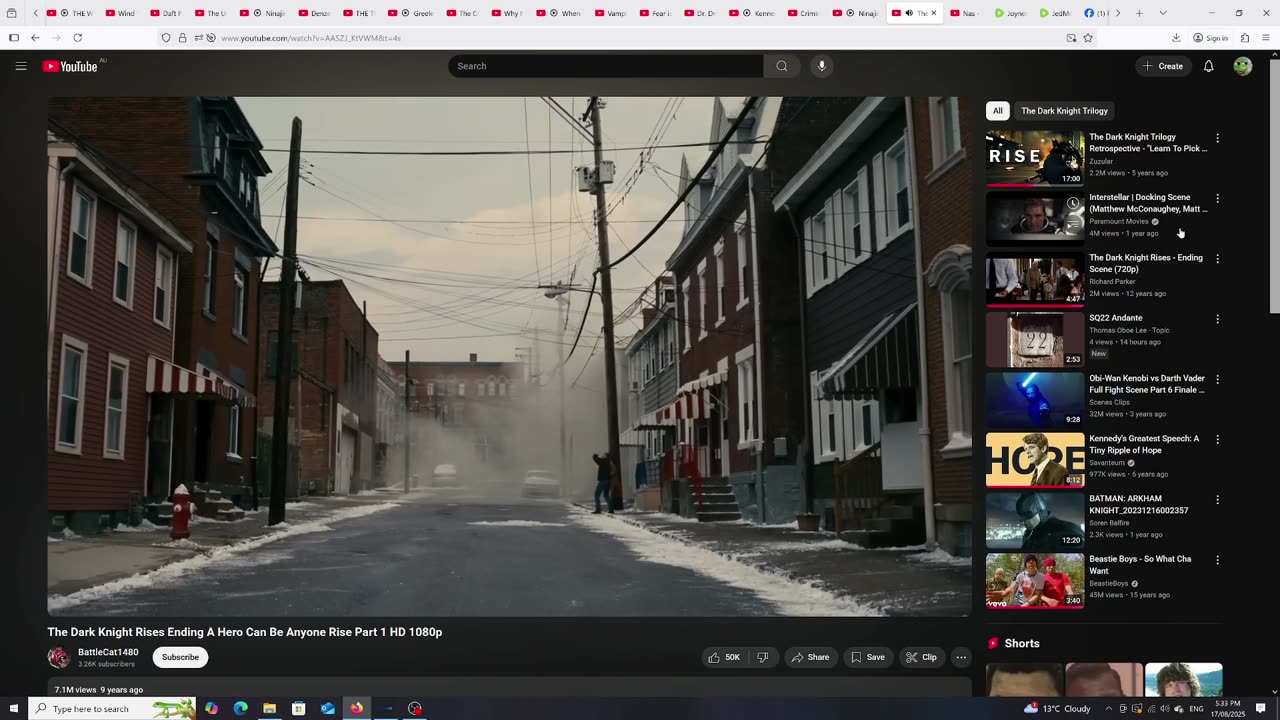The height and width of the screenshot is (720, 1280).
Task: Close the active Dark Knight tab
Action: [934, 13]
